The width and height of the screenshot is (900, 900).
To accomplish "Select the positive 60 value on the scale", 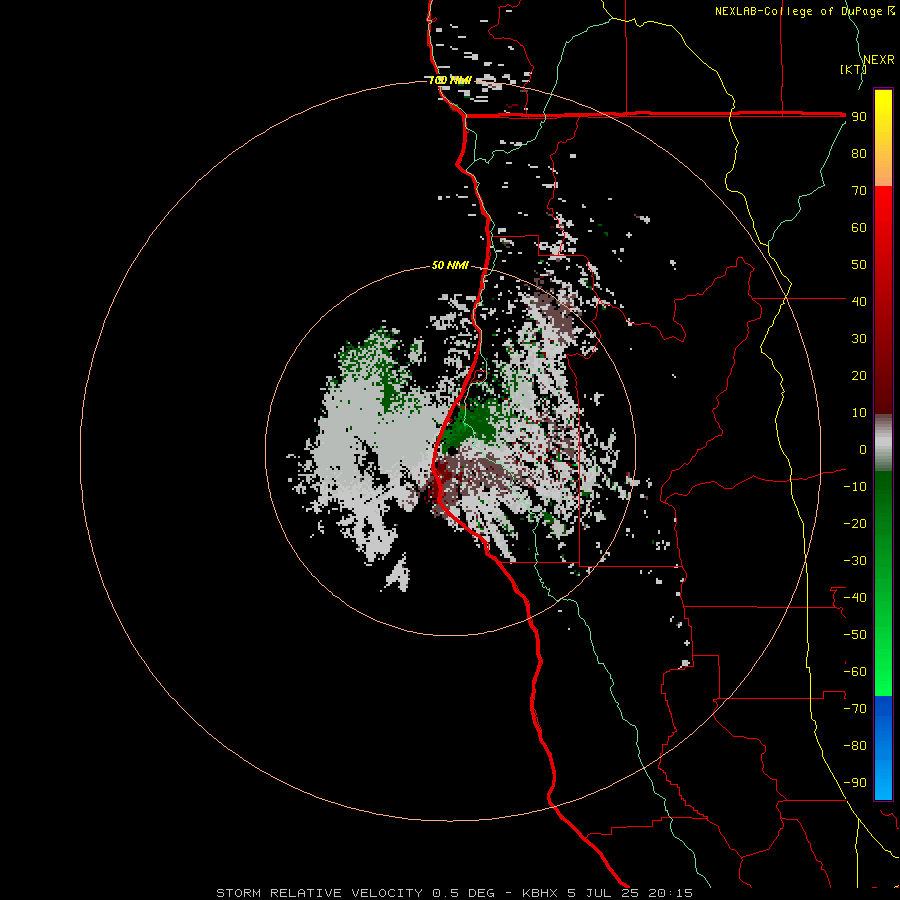I will [859, 228].
